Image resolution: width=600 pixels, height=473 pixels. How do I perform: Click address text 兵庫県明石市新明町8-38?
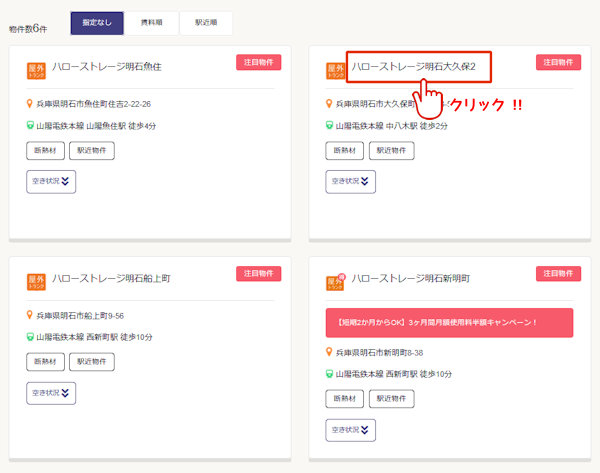379,352
